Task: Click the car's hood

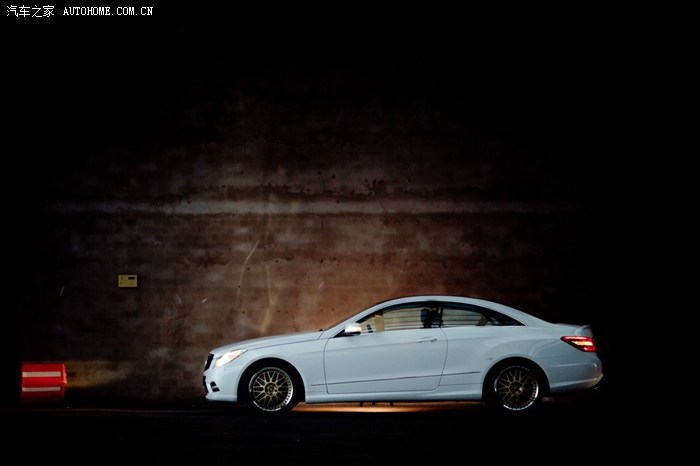Action: 270,342
